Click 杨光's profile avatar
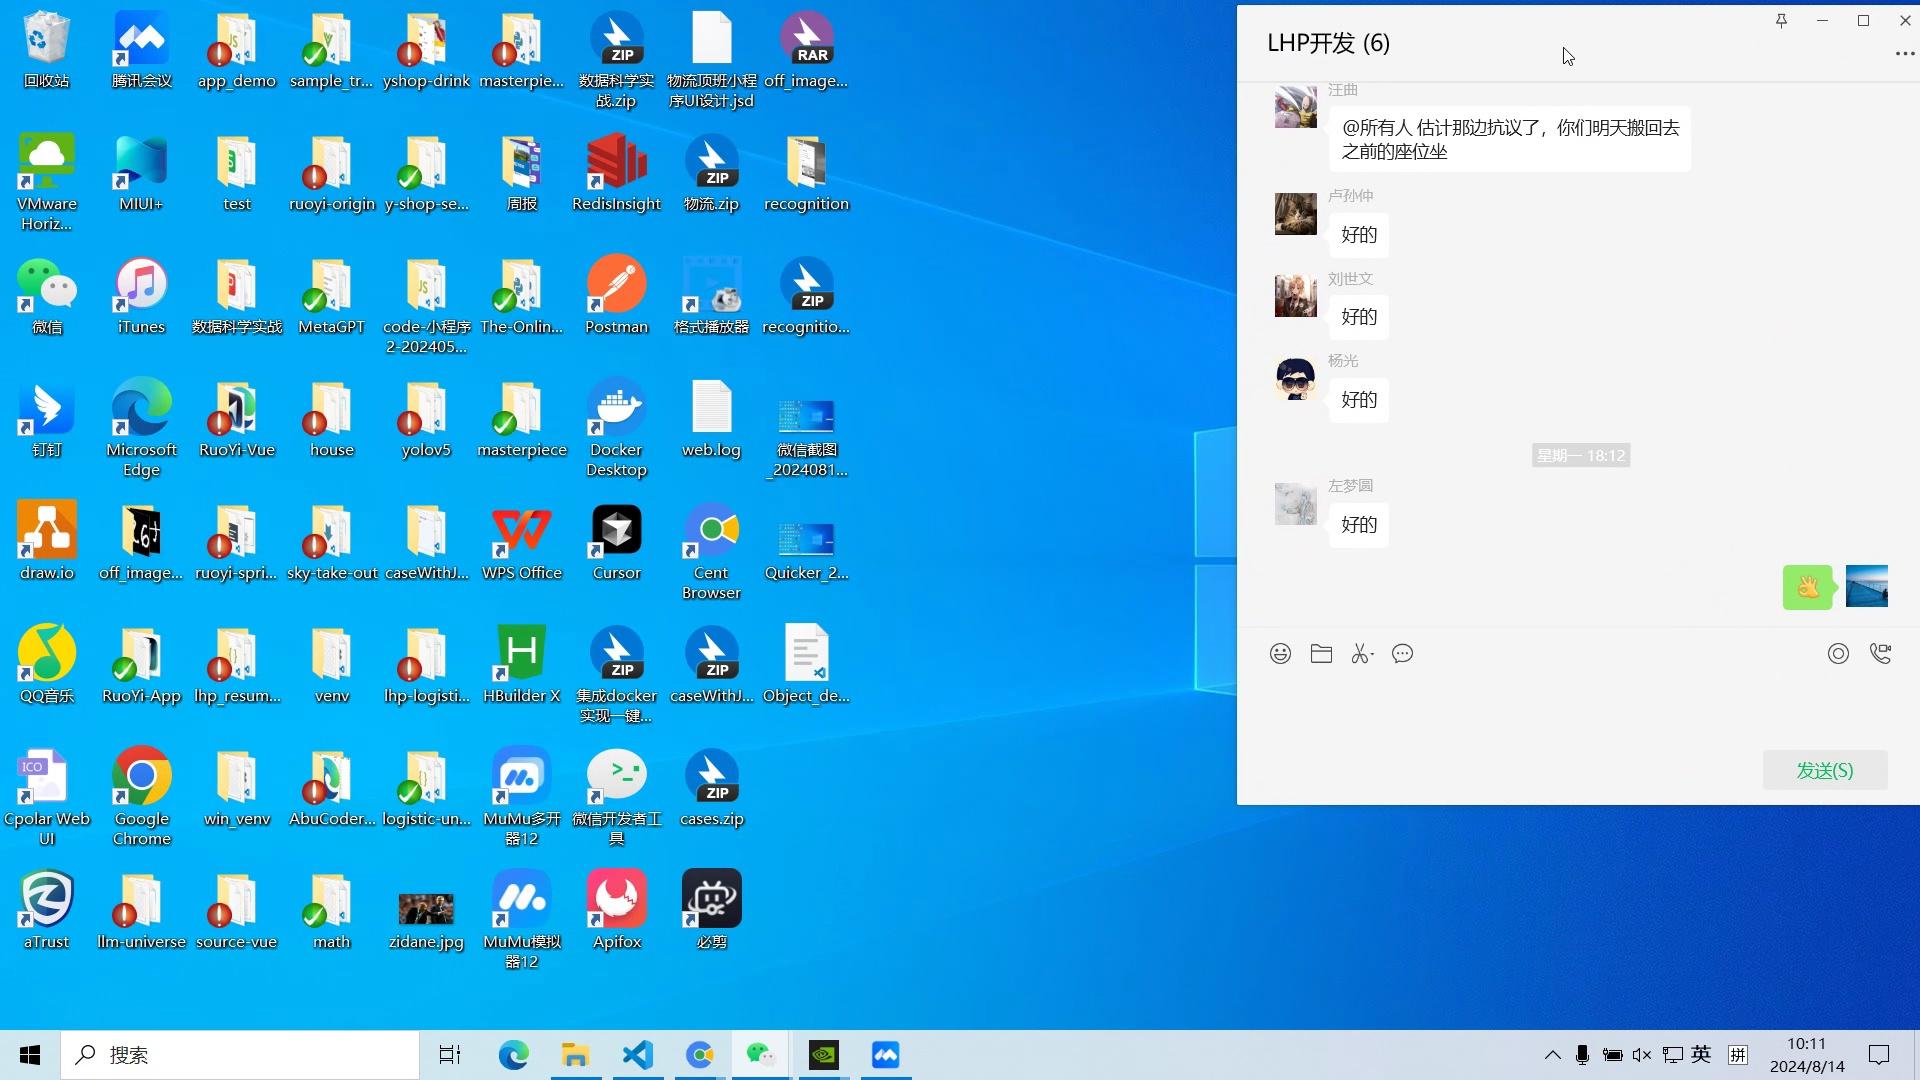 1295,379
